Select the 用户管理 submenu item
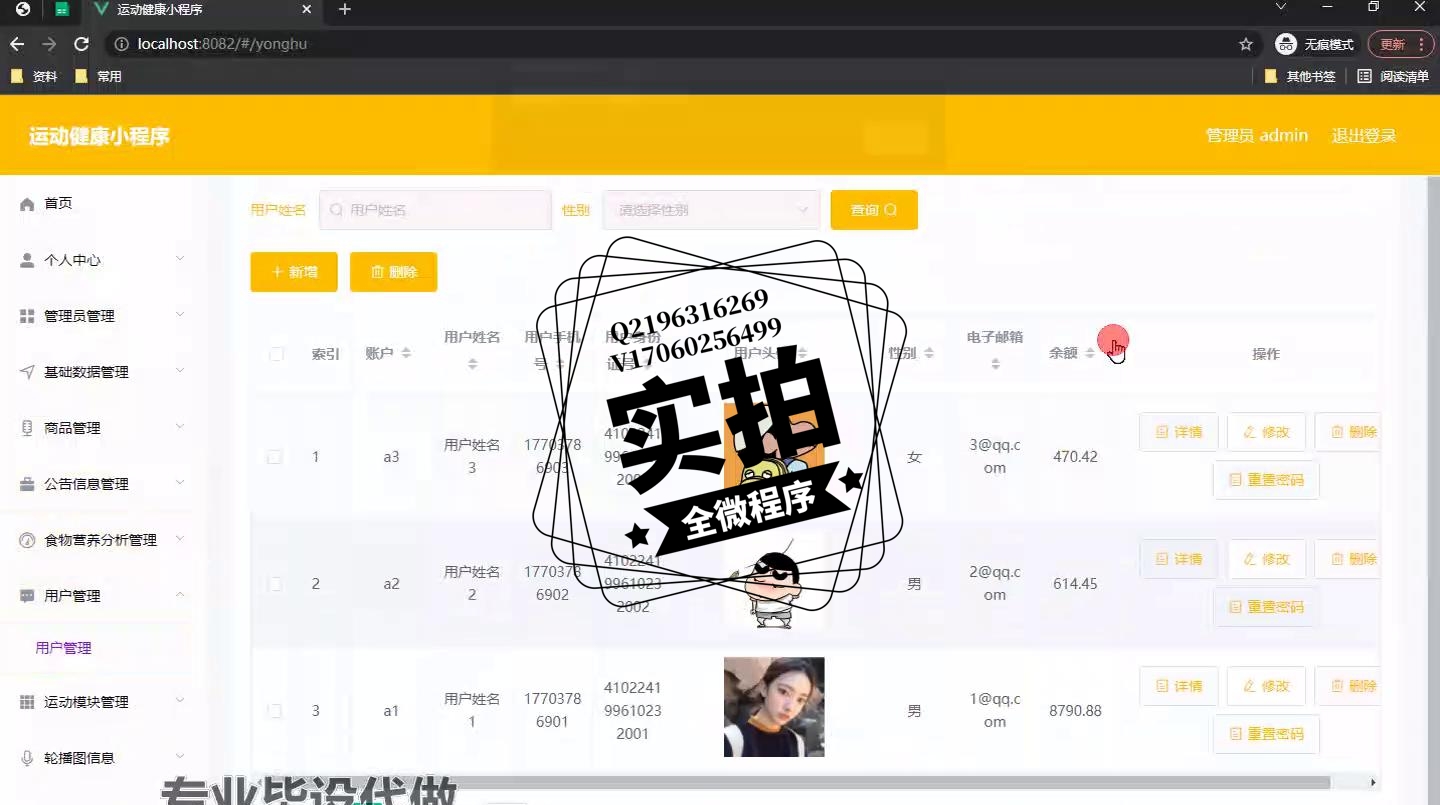Screen dimensions: 1440x805 pyautogui.click(x=64, y=648)
